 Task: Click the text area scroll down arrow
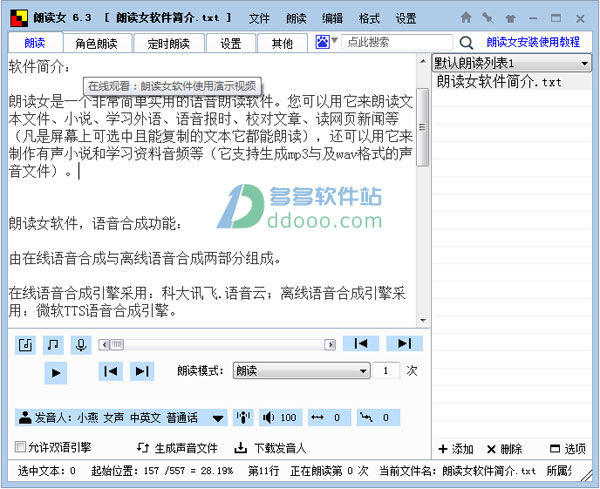(x=422, y=320)
